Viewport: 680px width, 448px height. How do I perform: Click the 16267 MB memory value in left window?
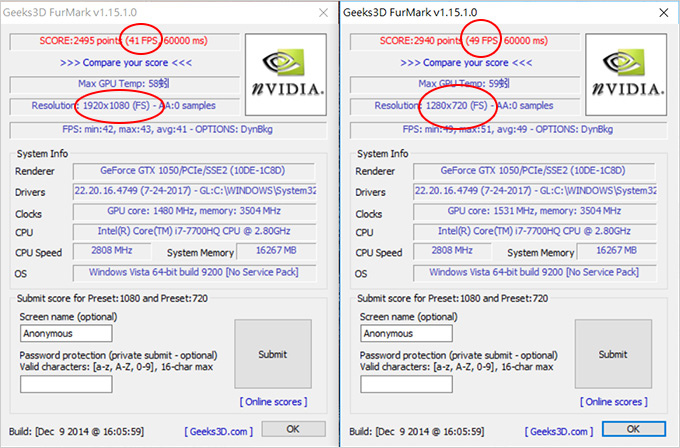[276, 251]
